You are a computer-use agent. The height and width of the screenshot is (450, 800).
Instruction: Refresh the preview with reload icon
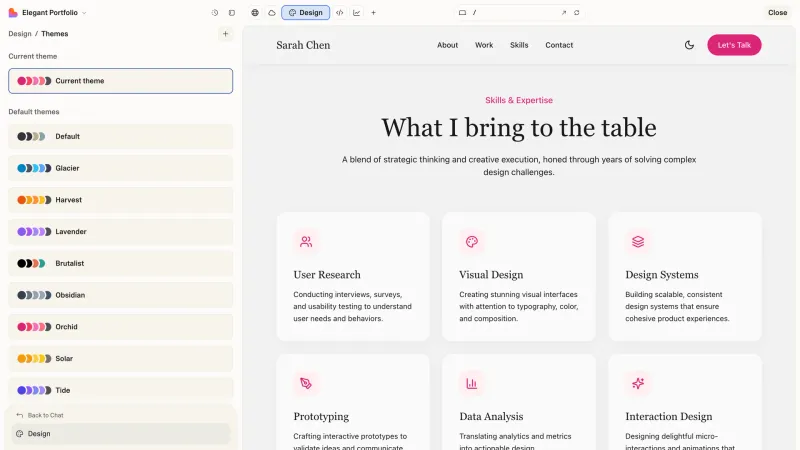[x=577, y=13]
